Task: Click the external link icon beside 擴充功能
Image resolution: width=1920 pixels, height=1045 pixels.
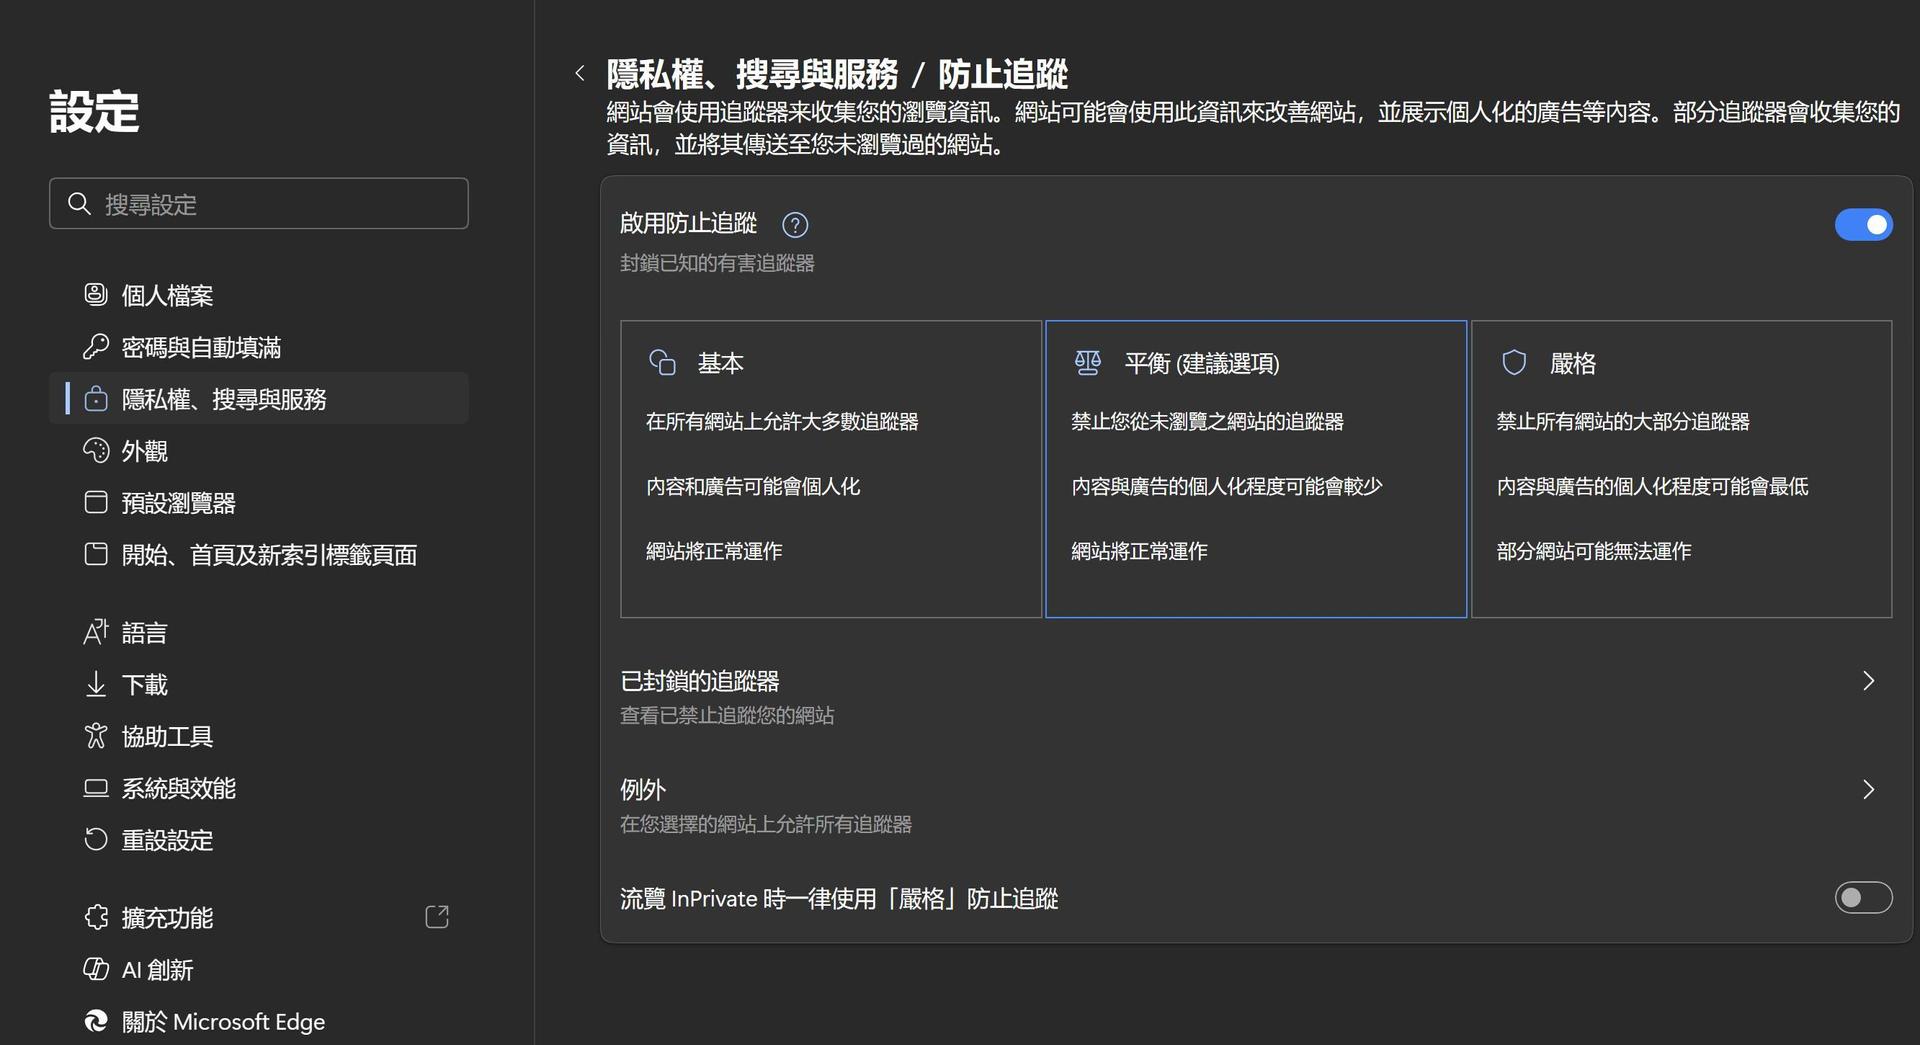Action: (x=437, y=917)
